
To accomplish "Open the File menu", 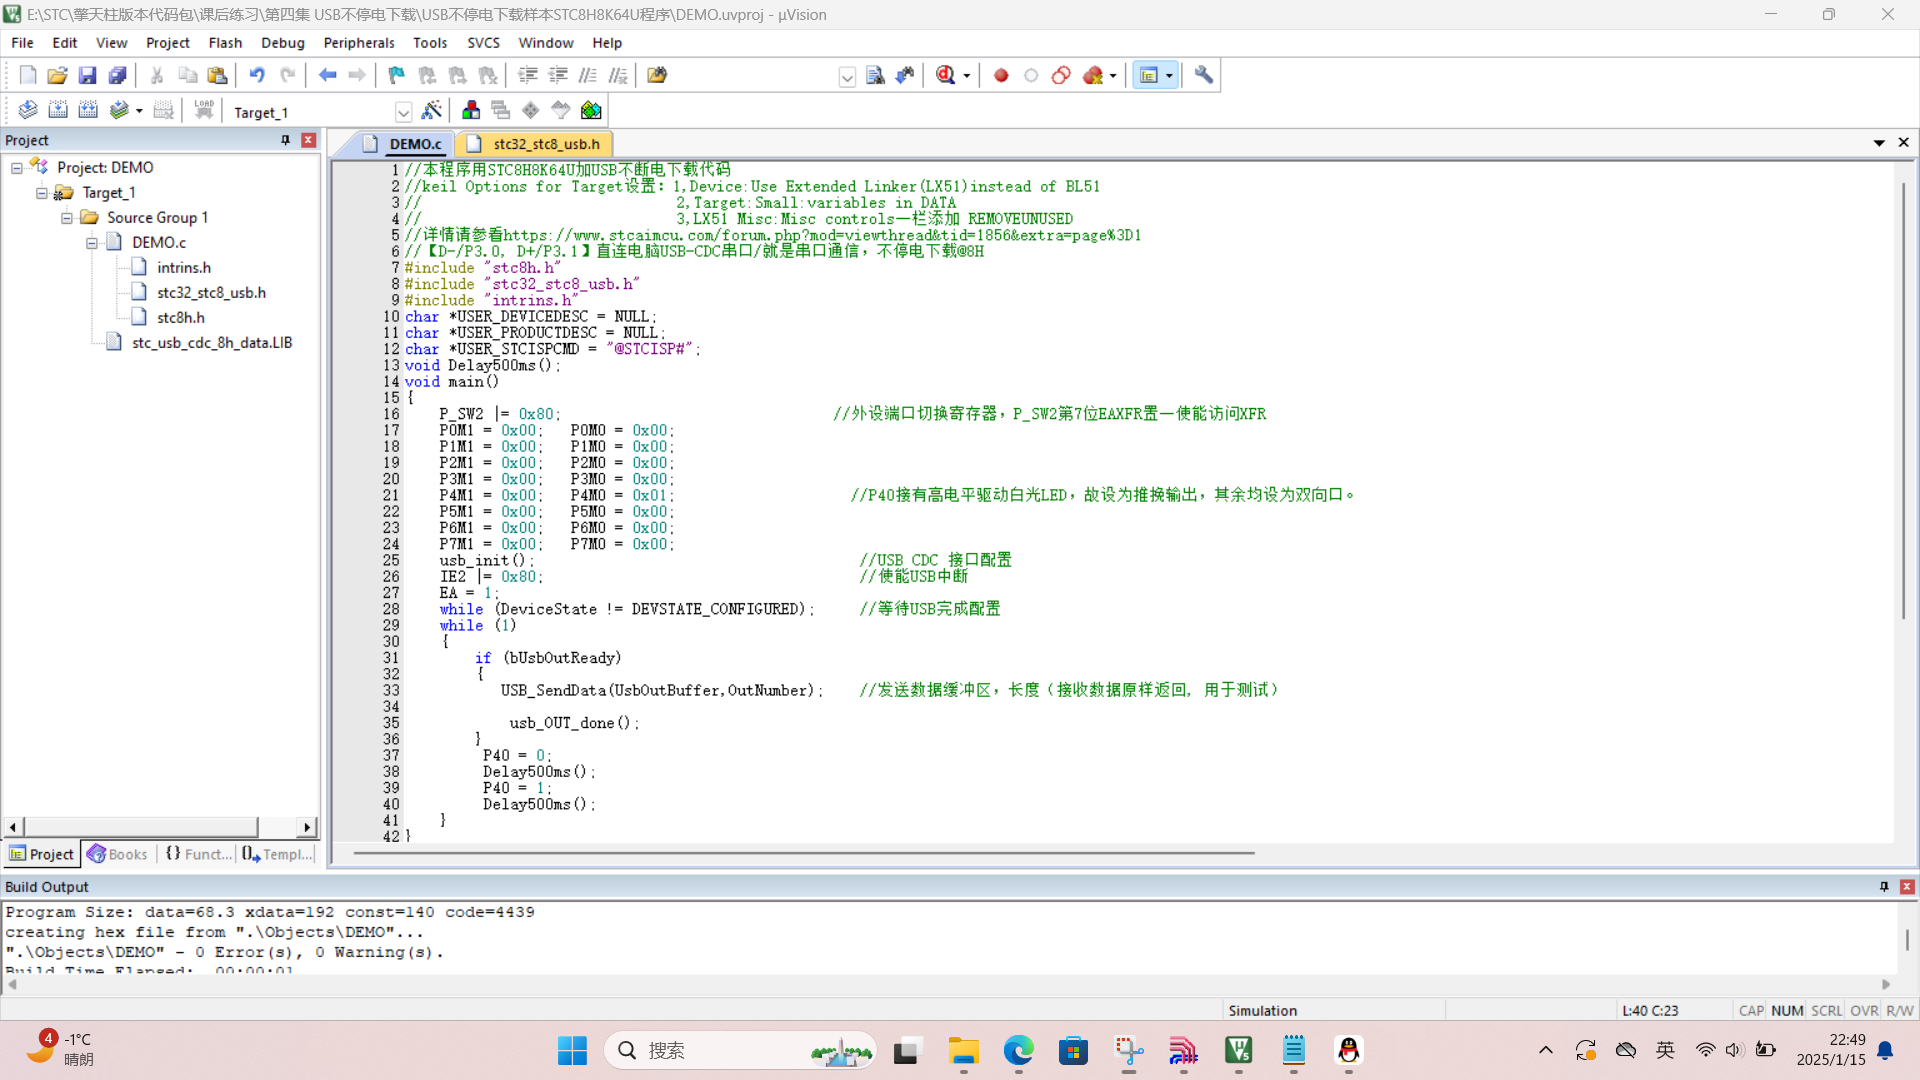I will pyautogui.click(x=22, y=43).
